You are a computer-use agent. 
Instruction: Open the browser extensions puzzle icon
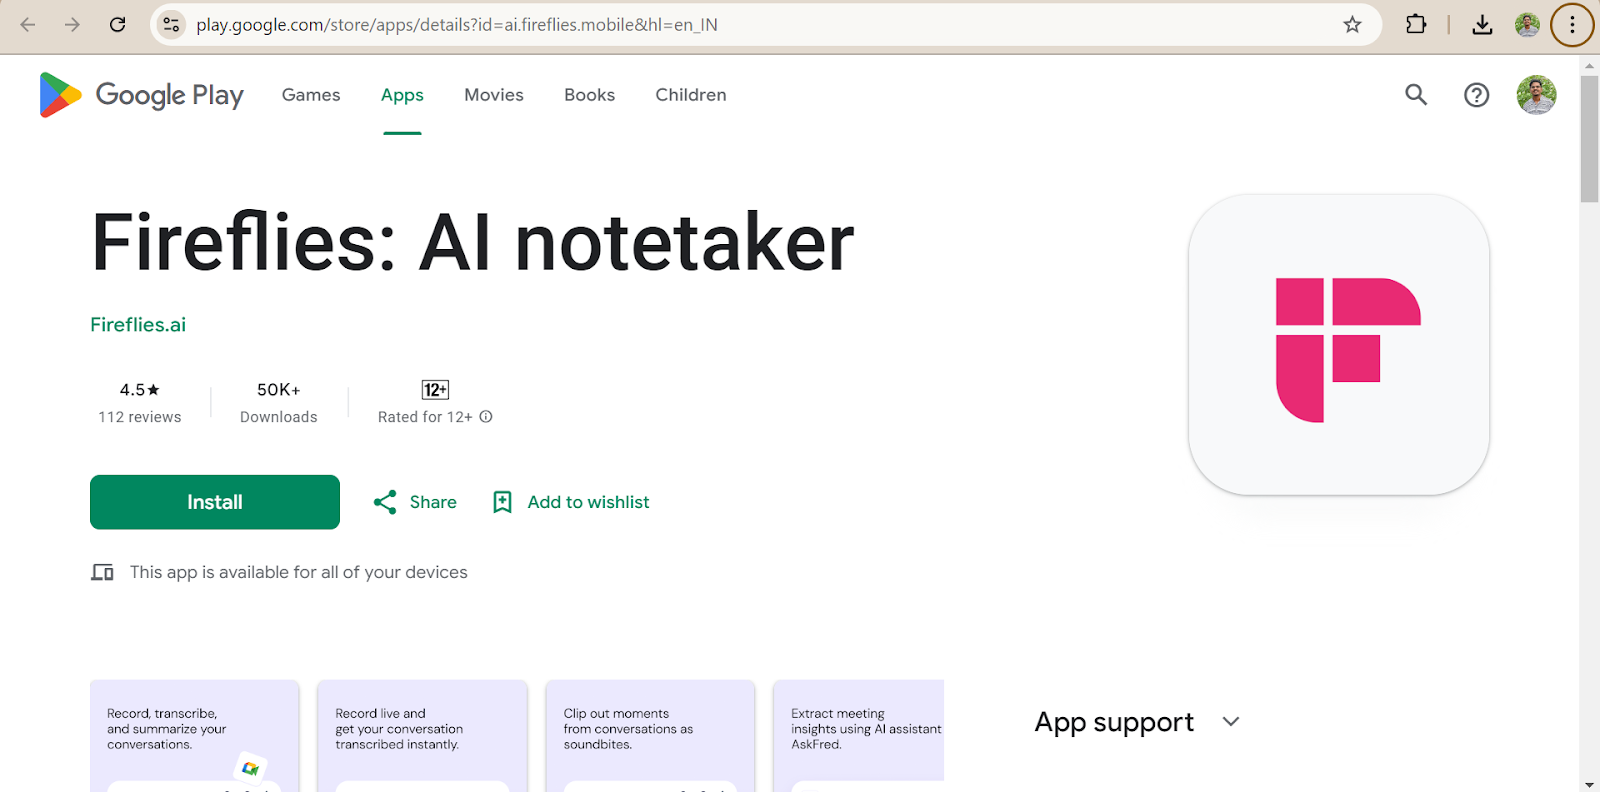tap(1416, 25)
